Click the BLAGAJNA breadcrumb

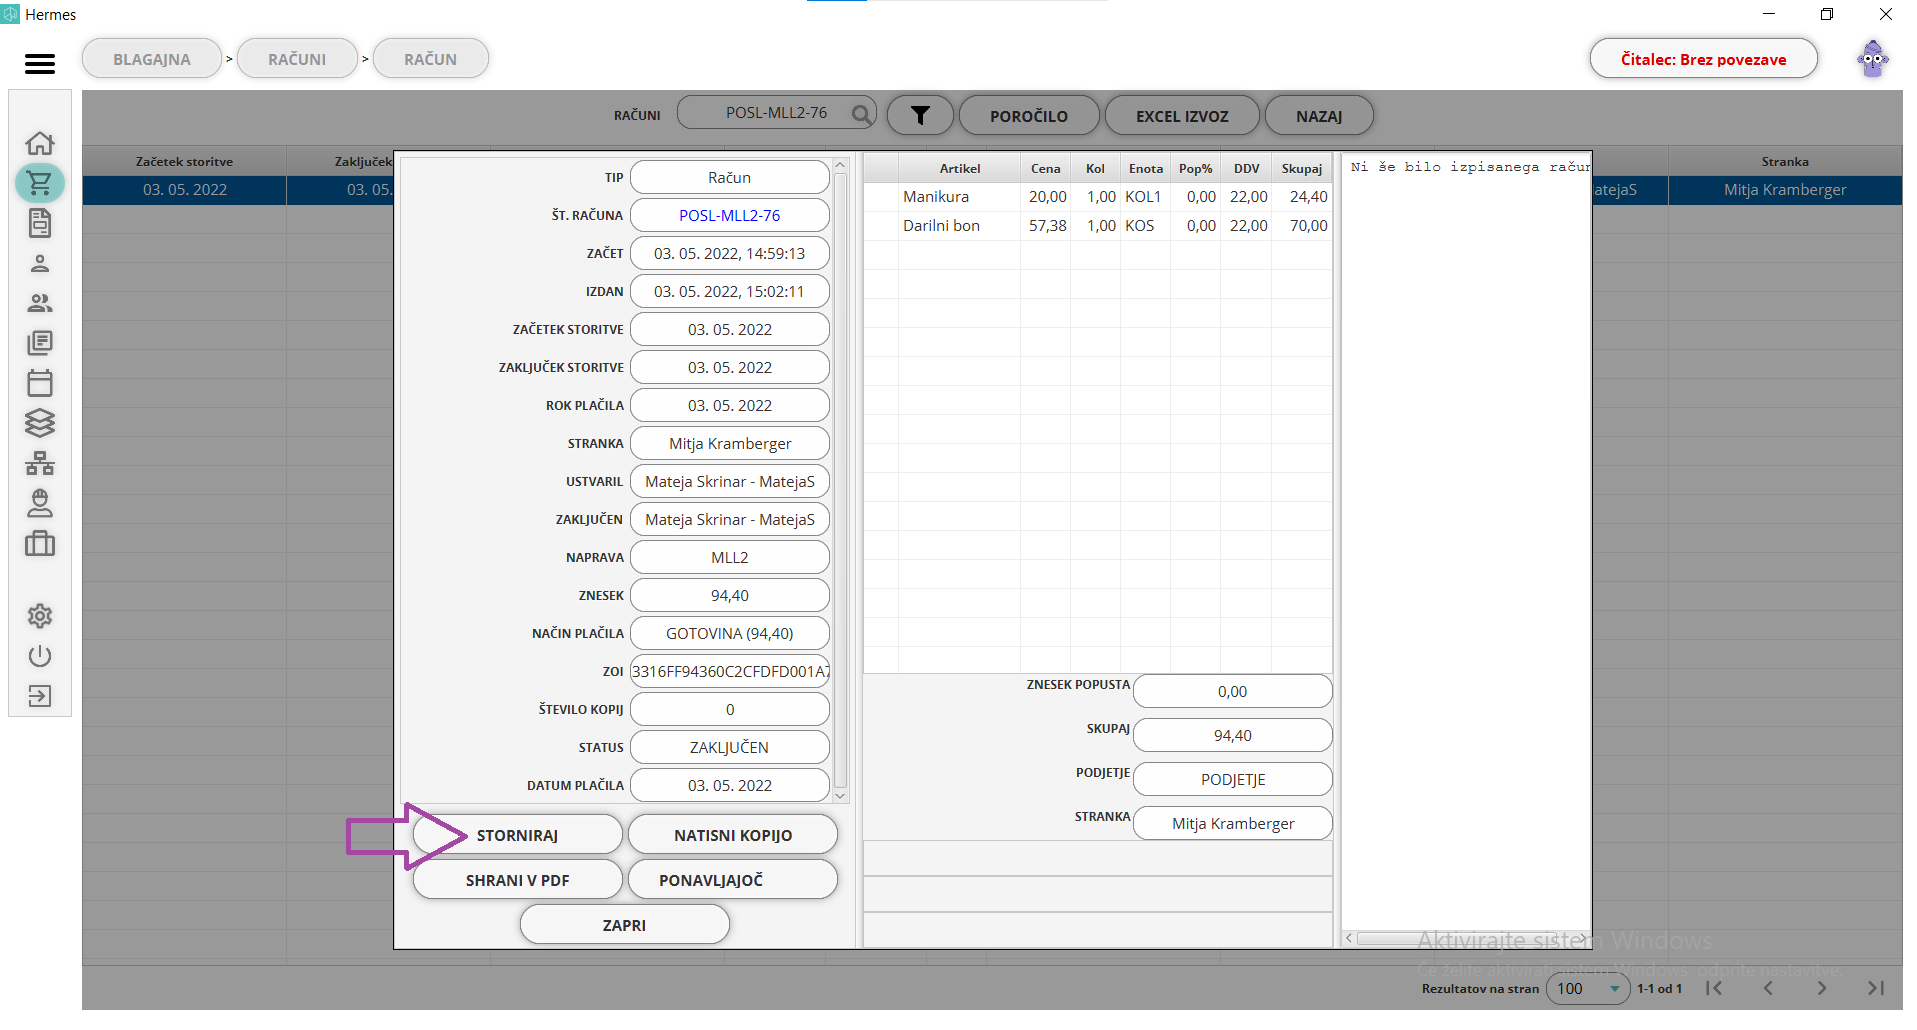(x=152, y=59)
